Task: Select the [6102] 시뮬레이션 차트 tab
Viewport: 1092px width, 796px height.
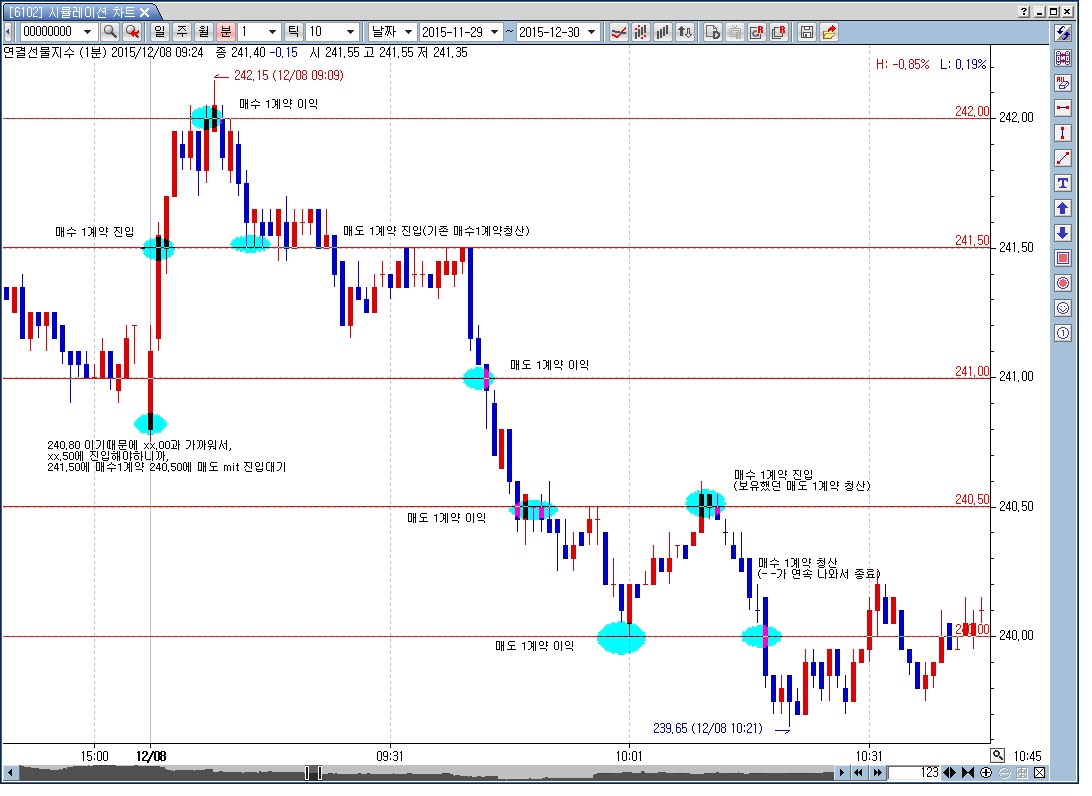Action: (x=79, y=12)
